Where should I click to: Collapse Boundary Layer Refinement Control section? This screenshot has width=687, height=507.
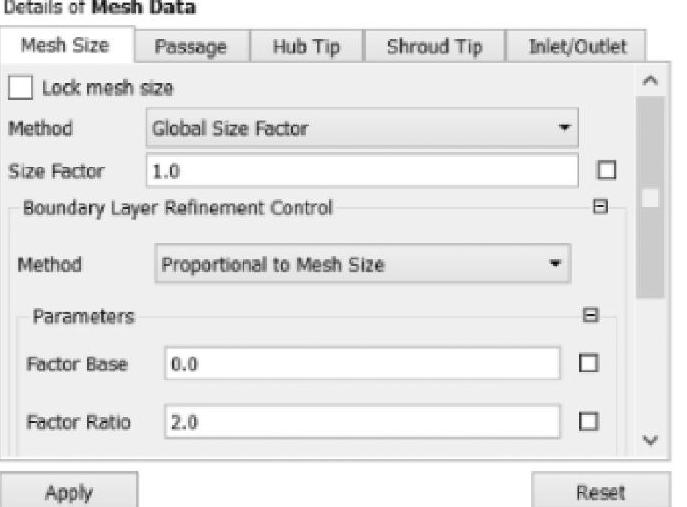tap(600, 208)
